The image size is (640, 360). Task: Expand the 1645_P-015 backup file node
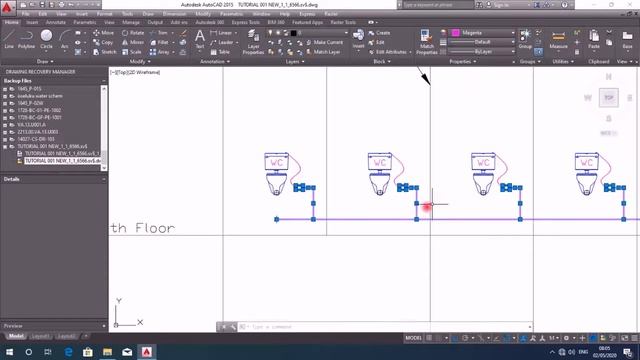pyautogui.click(x=5, y=89)
